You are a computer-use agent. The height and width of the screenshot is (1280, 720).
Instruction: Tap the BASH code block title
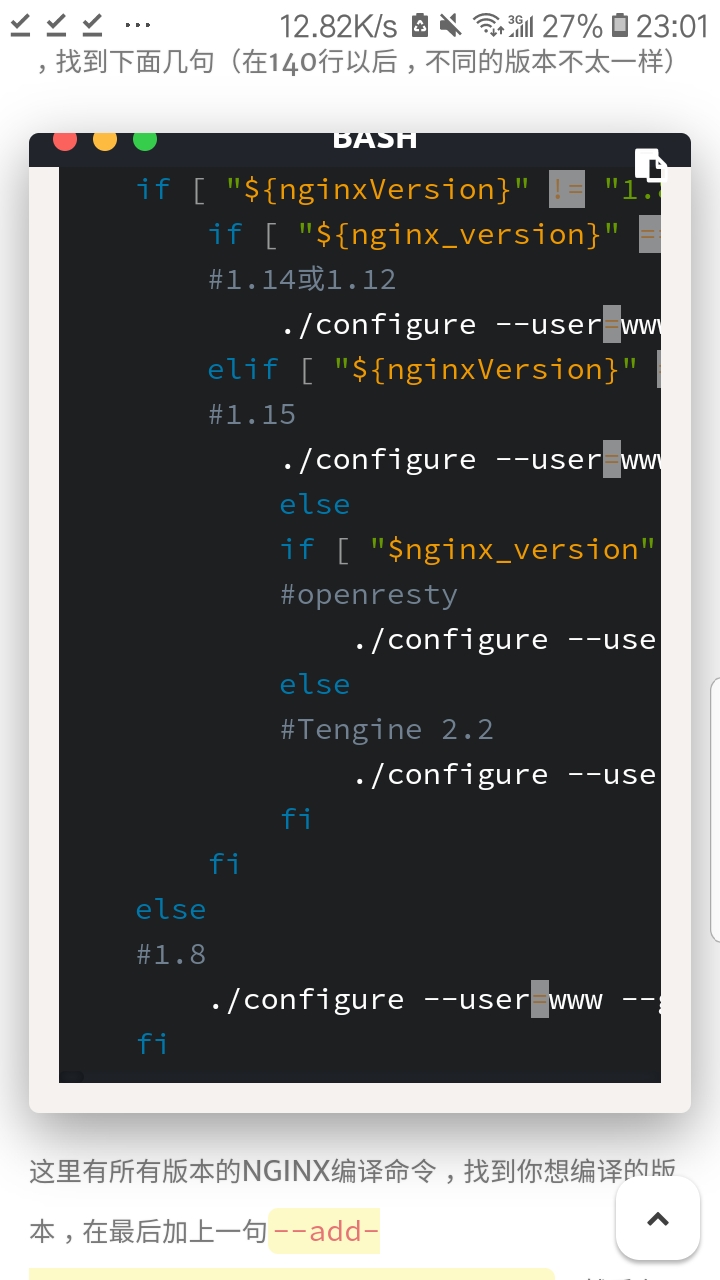pyautogui.click(x=374, y=140)
